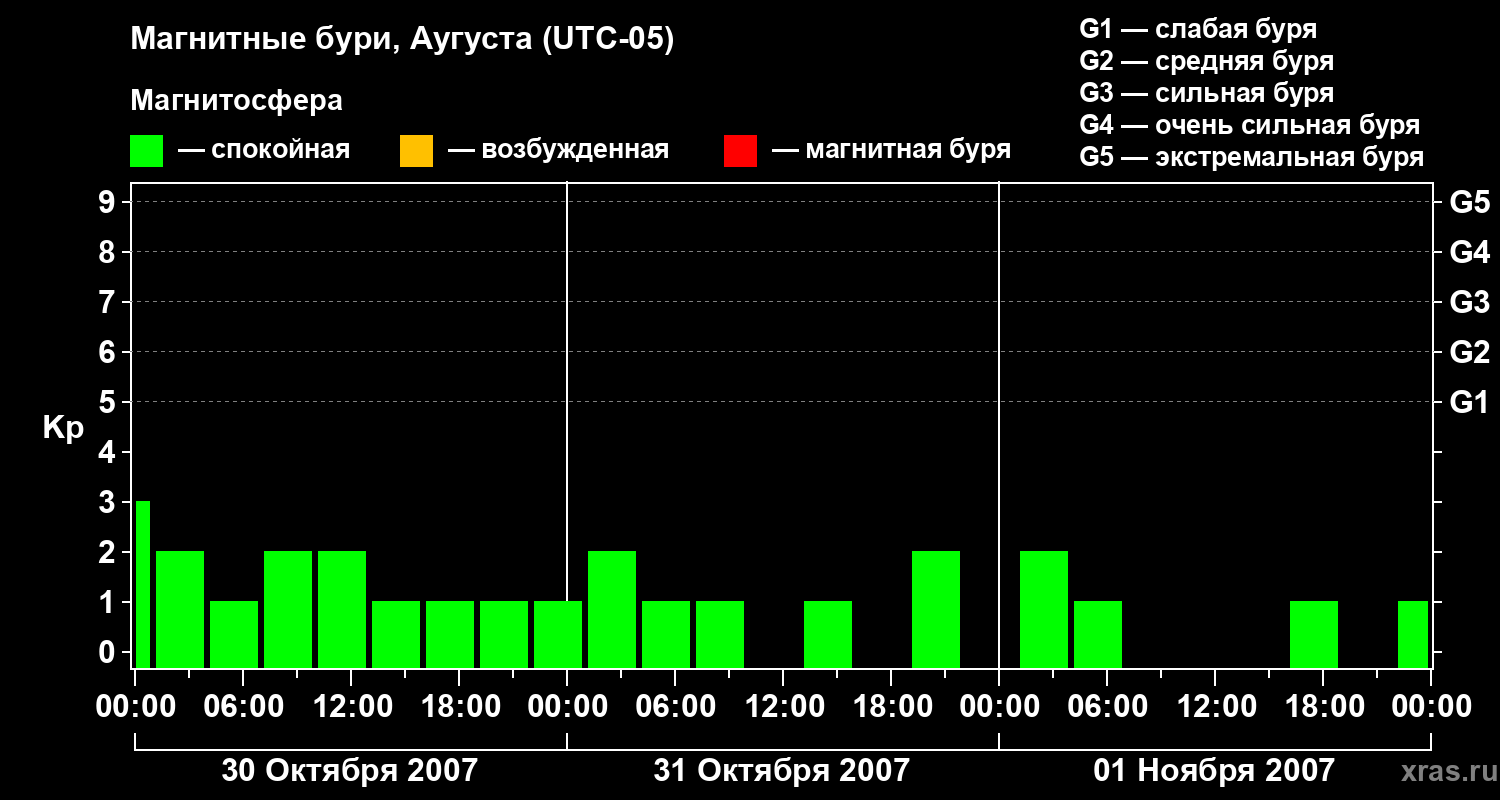Click the right-axis 'G3' label
This screenshot has height=800, width=1500.
pyautogui.click(x=1469, y=302)
